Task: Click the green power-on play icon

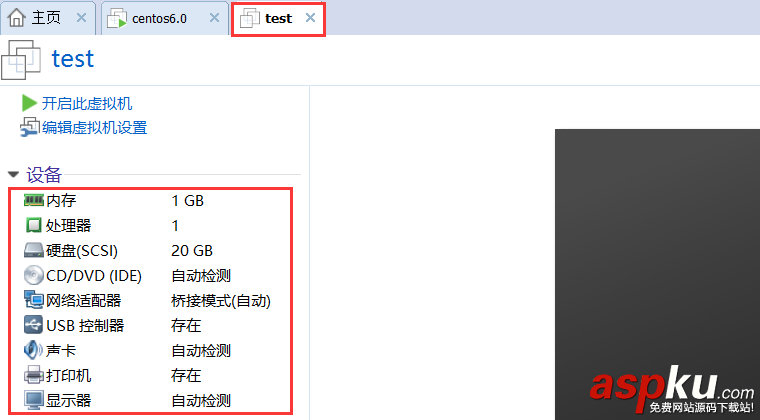Action: point(29,103)
